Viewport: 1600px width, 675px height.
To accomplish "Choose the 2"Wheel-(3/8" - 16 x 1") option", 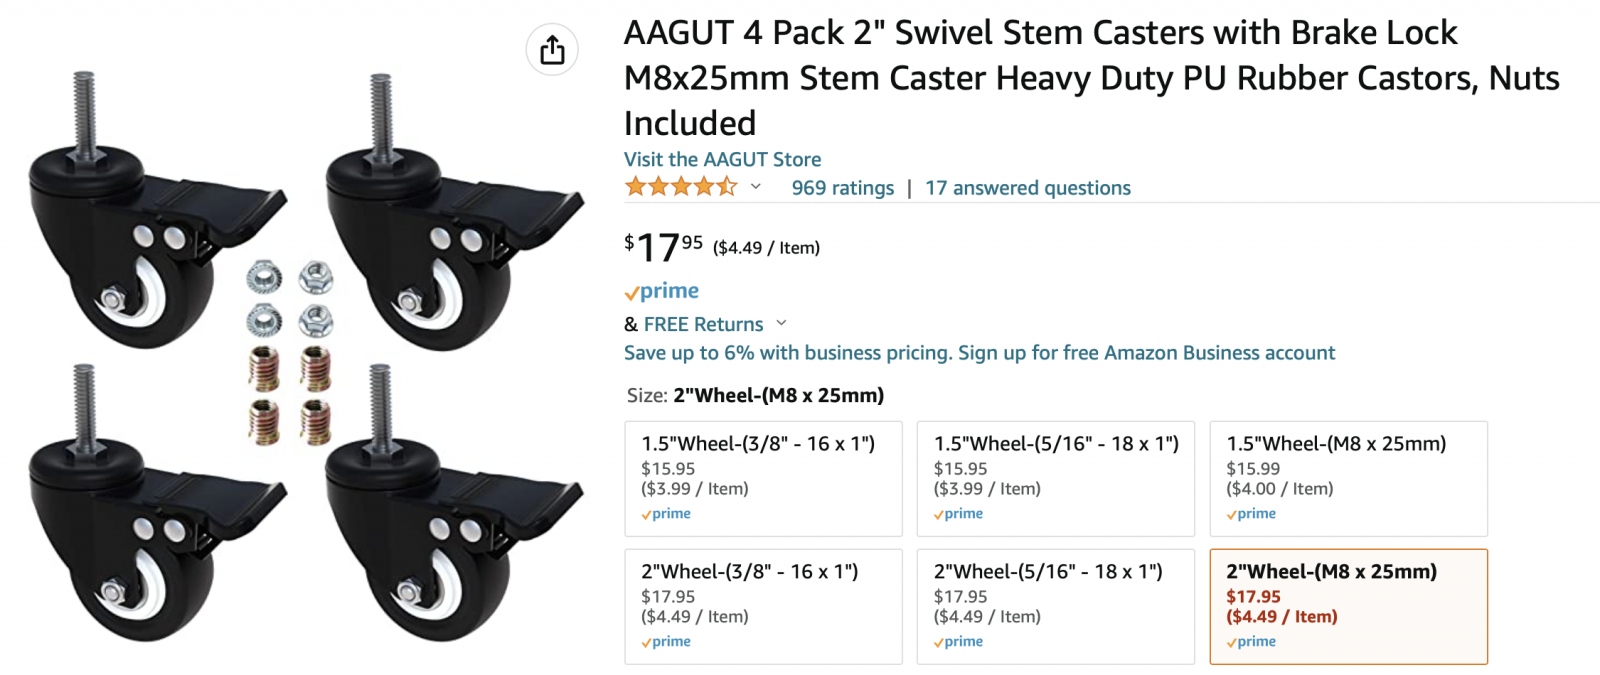I will pos(764,607).
